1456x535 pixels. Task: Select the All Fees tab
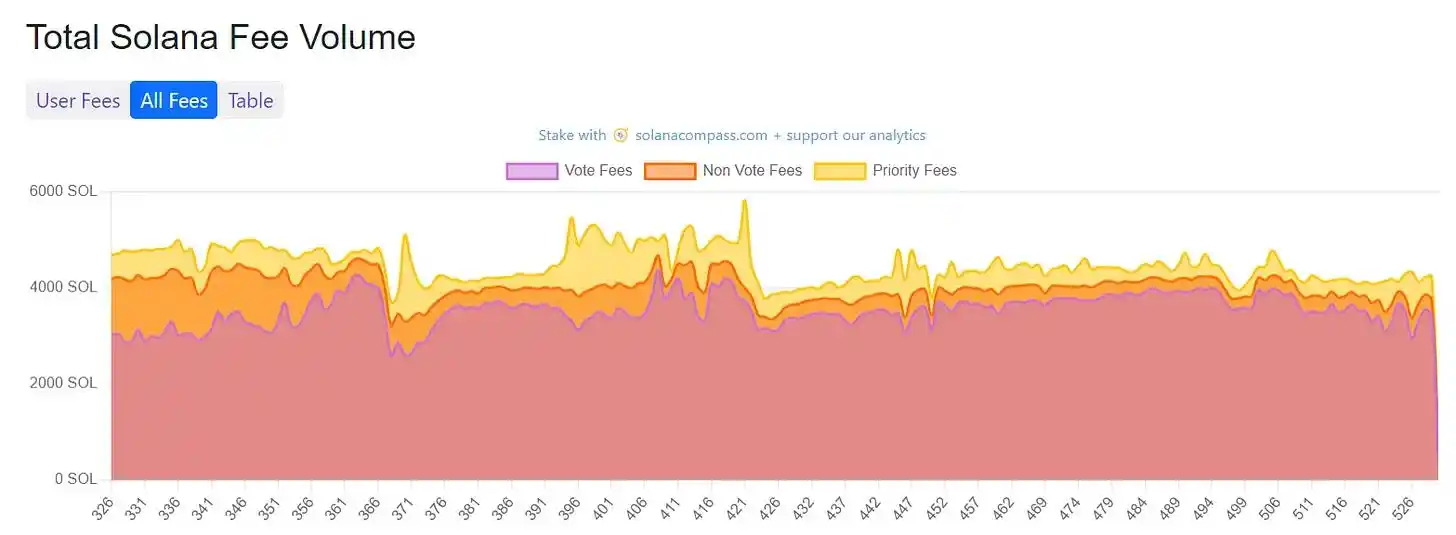[174, 100]
